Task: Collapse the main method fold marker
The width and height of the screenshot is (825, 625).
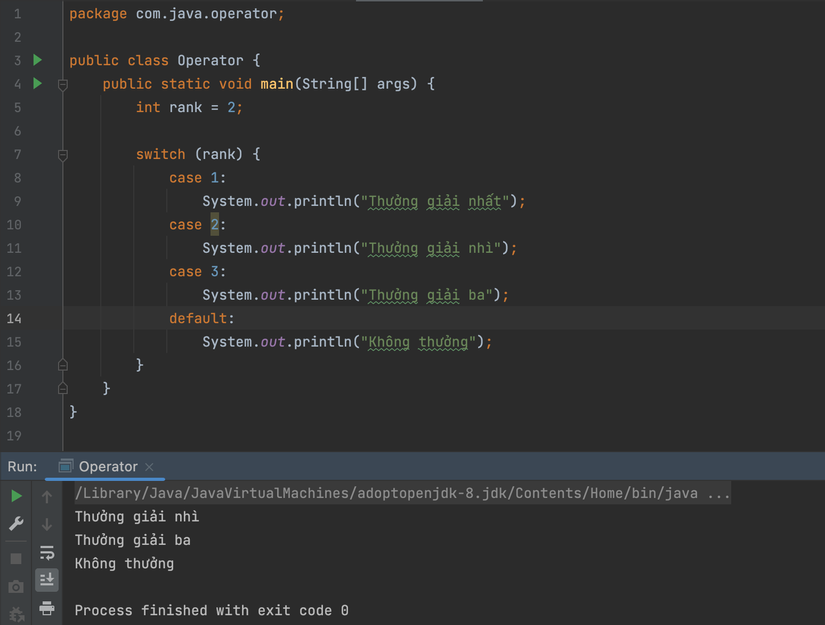Action: (x=63, y=84)
